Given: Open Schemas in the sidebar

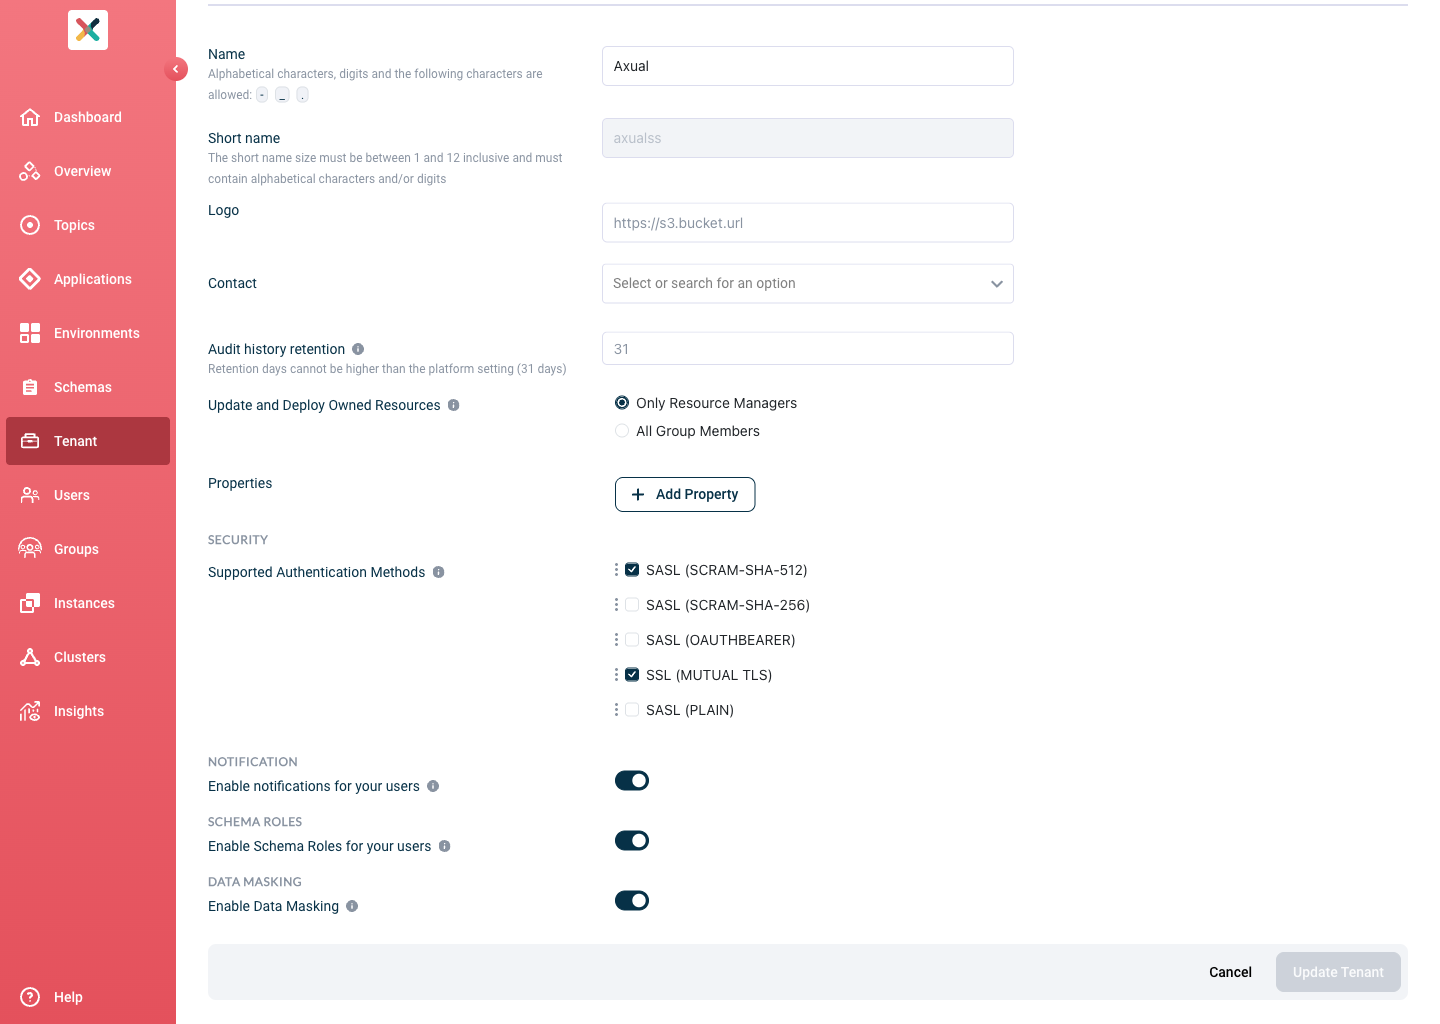Looking at the screenshot, I should 88,387.
